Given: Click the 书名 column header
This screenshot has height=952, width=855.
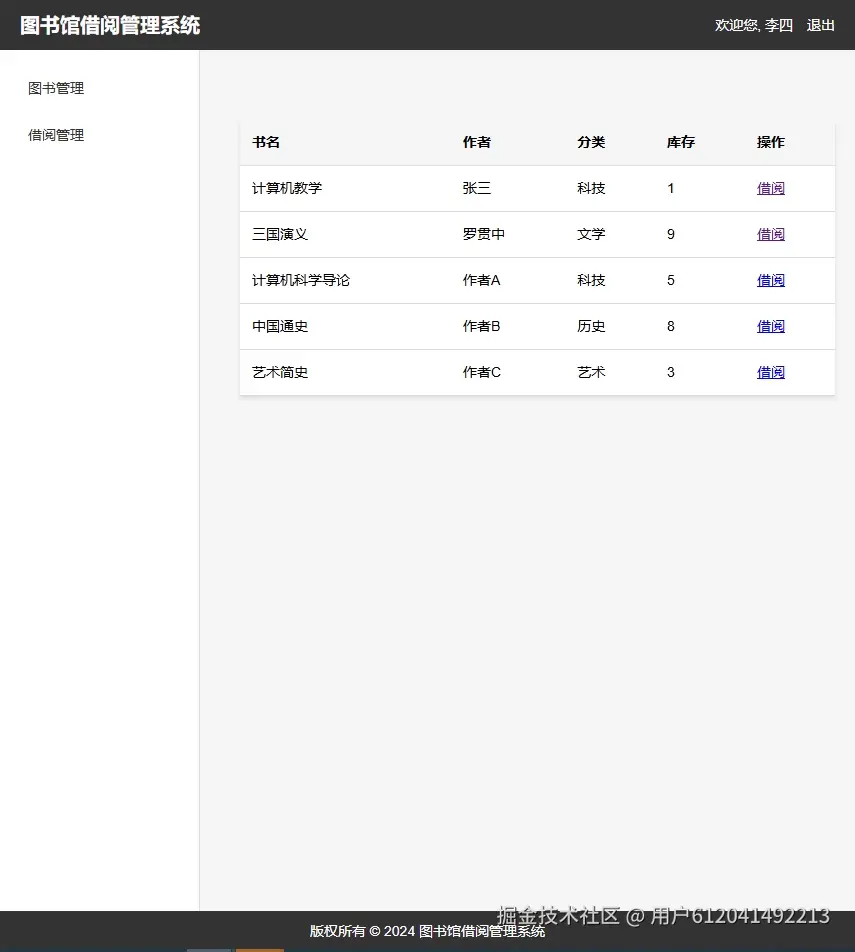Looking at the screenshot, I should coord(266,142).
